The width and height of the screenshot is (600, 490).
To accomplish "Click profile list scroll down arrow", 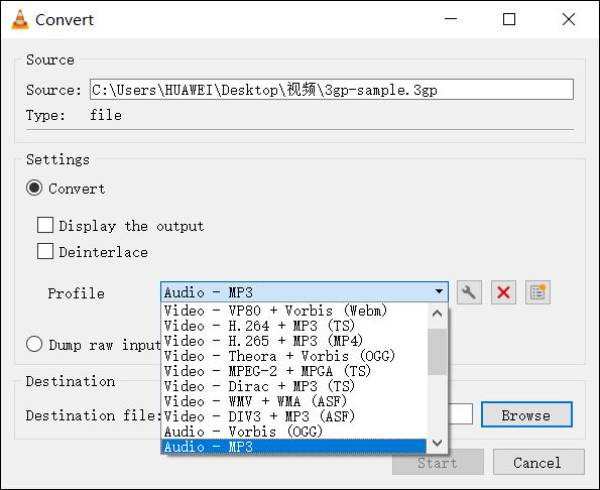I will [x=437, y=443].
